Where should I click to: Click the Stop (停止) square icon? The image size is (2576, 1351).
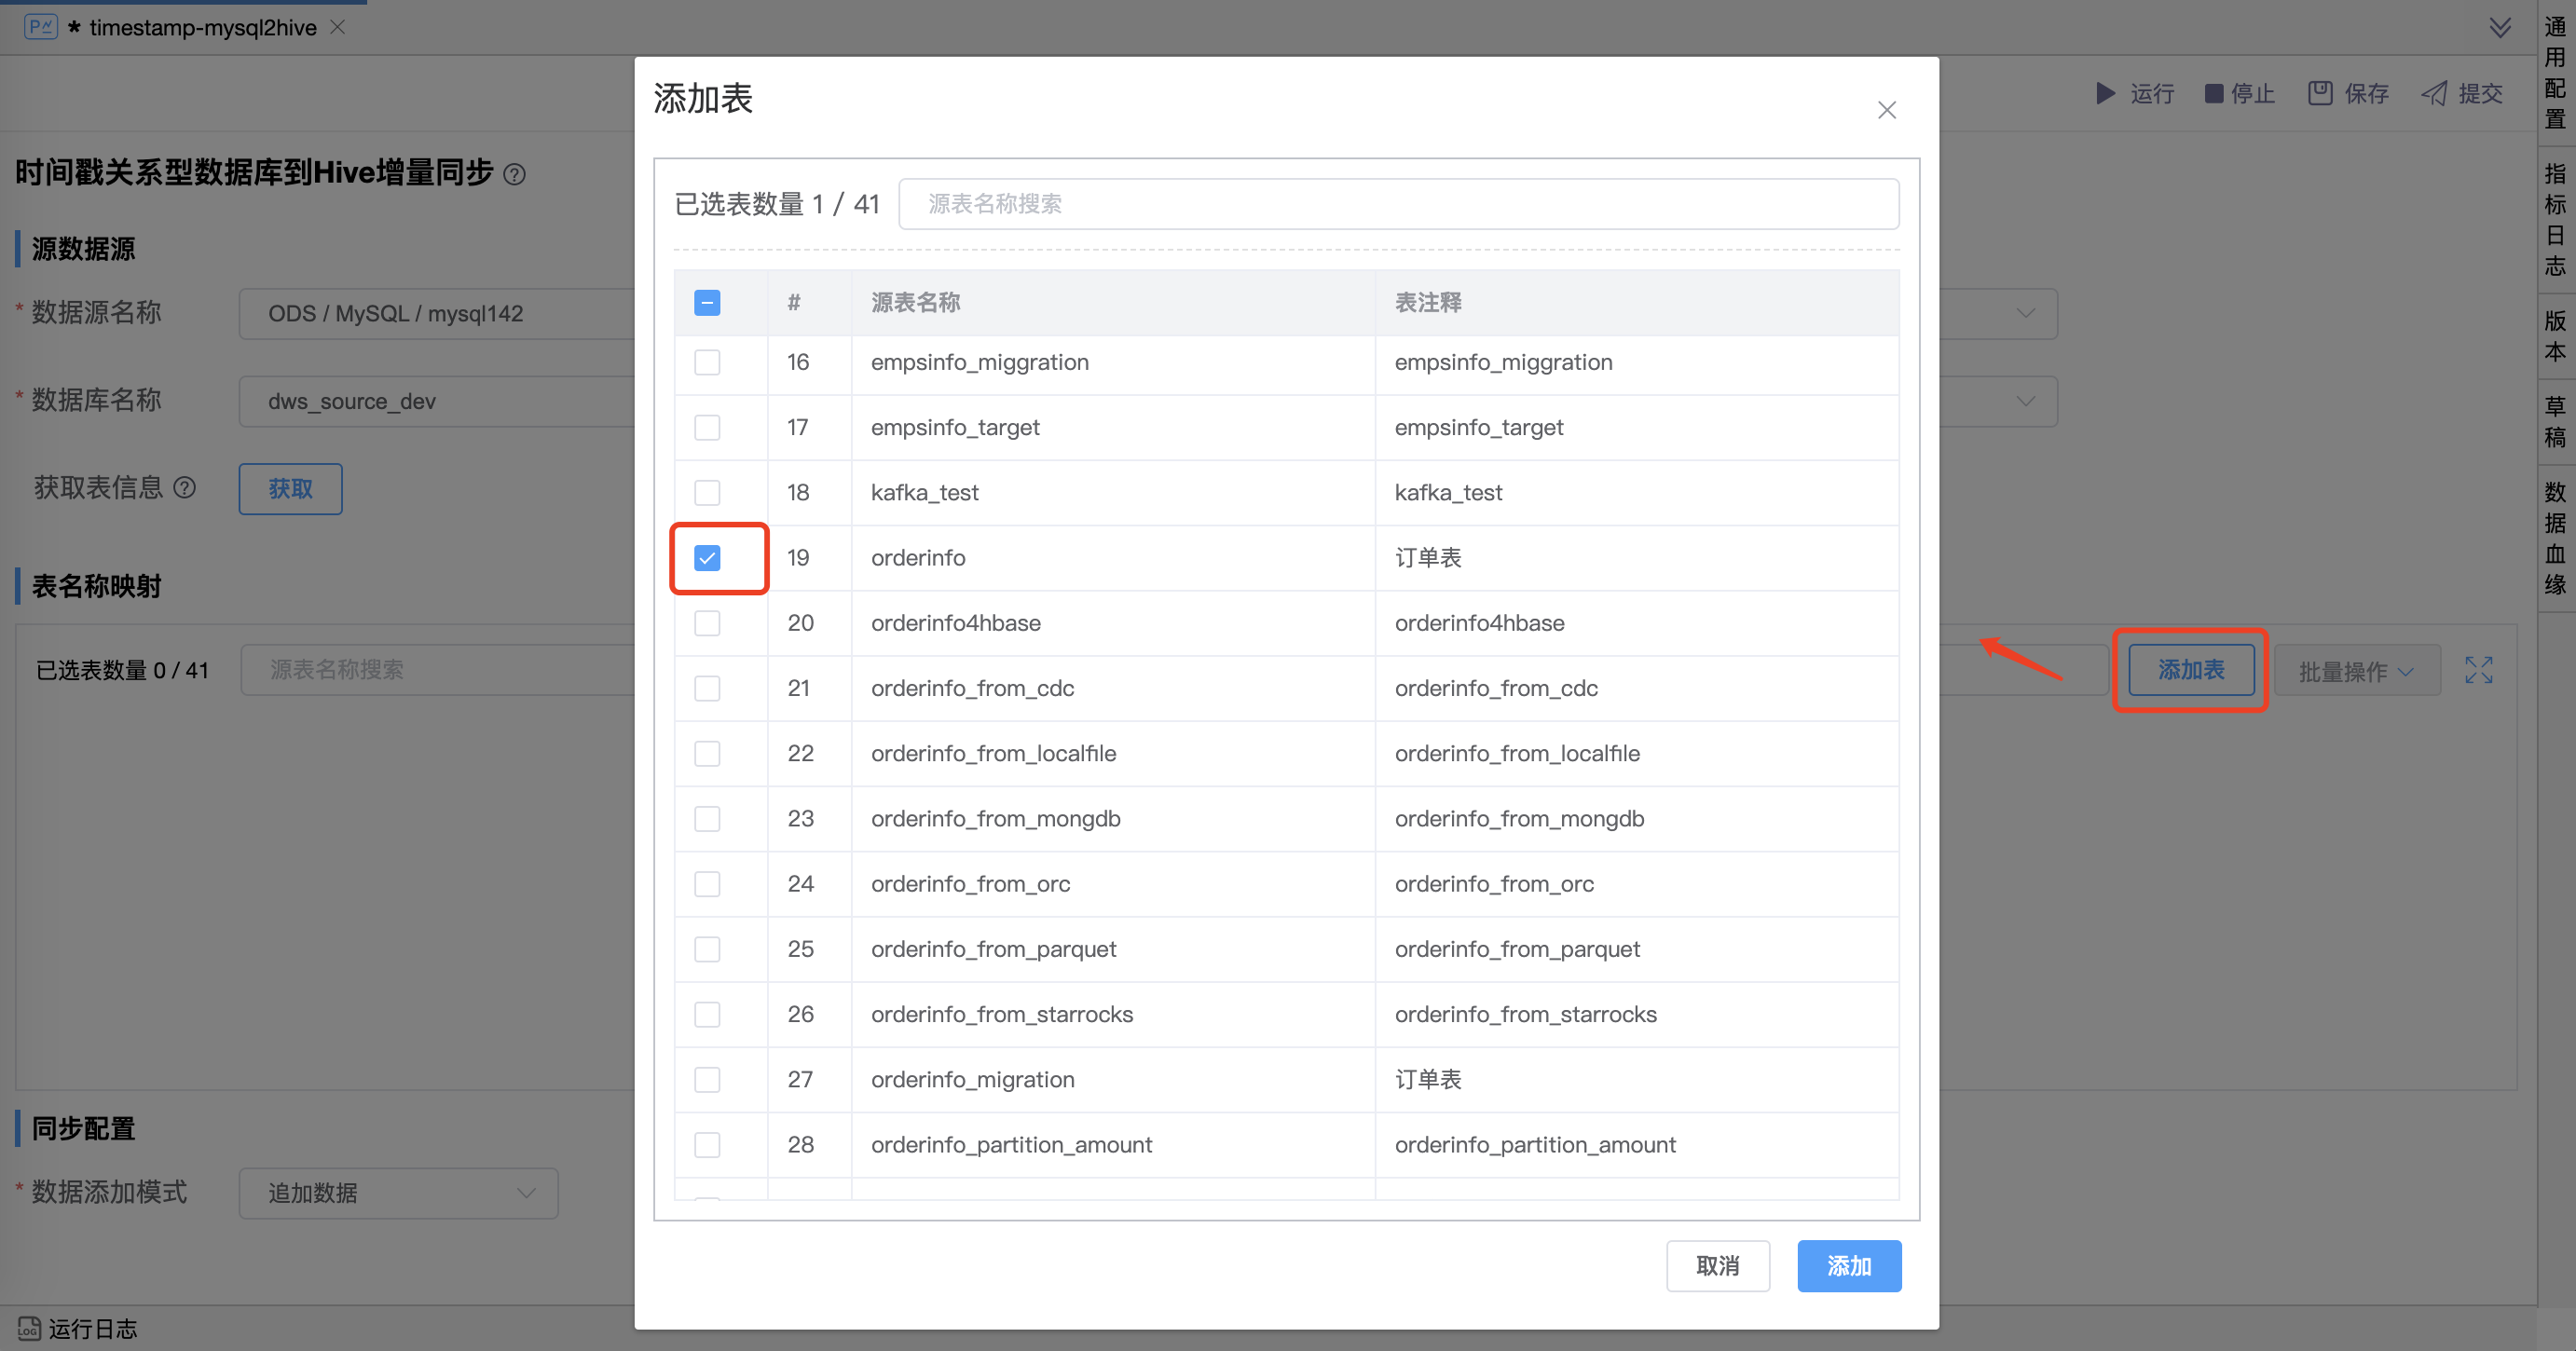click(2213, 93)
